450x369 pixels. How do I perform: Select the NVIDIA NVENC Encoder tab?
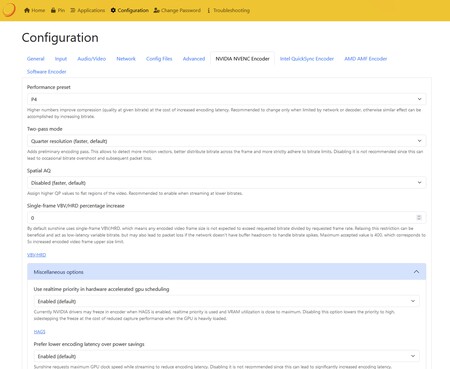[242, 59]
